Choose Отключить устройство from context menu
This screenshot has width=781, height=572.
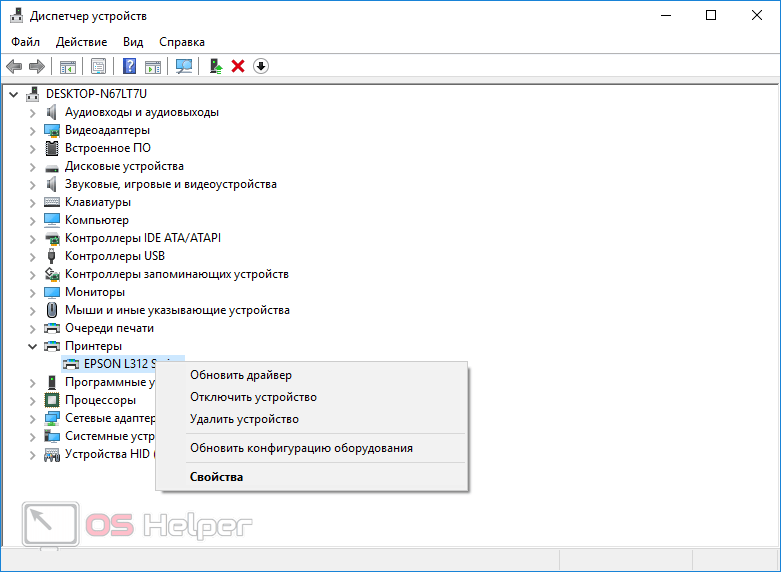click(312, 397)
